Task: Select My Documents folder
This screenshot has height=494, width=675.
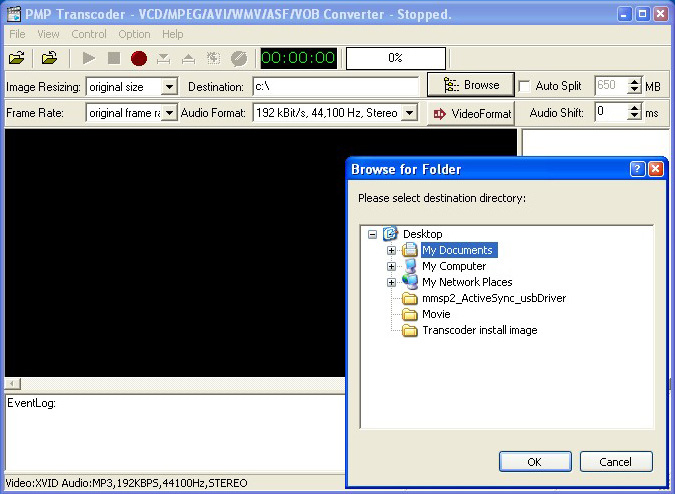Action: click(x=459, y=250)
